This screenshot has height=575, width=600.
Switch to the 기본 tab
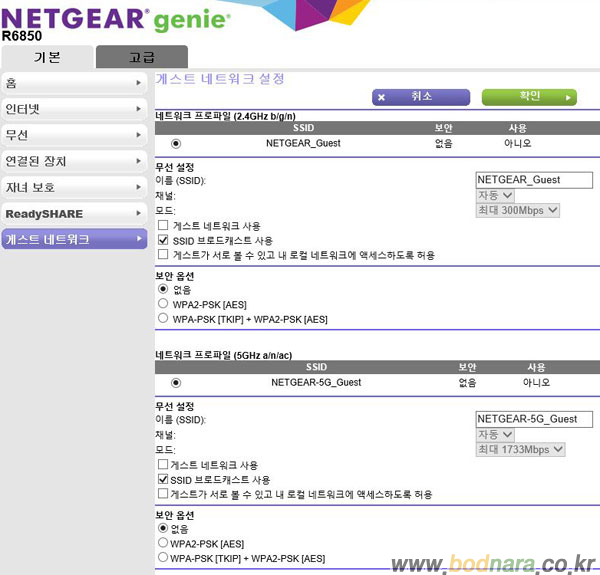point(47,57)
